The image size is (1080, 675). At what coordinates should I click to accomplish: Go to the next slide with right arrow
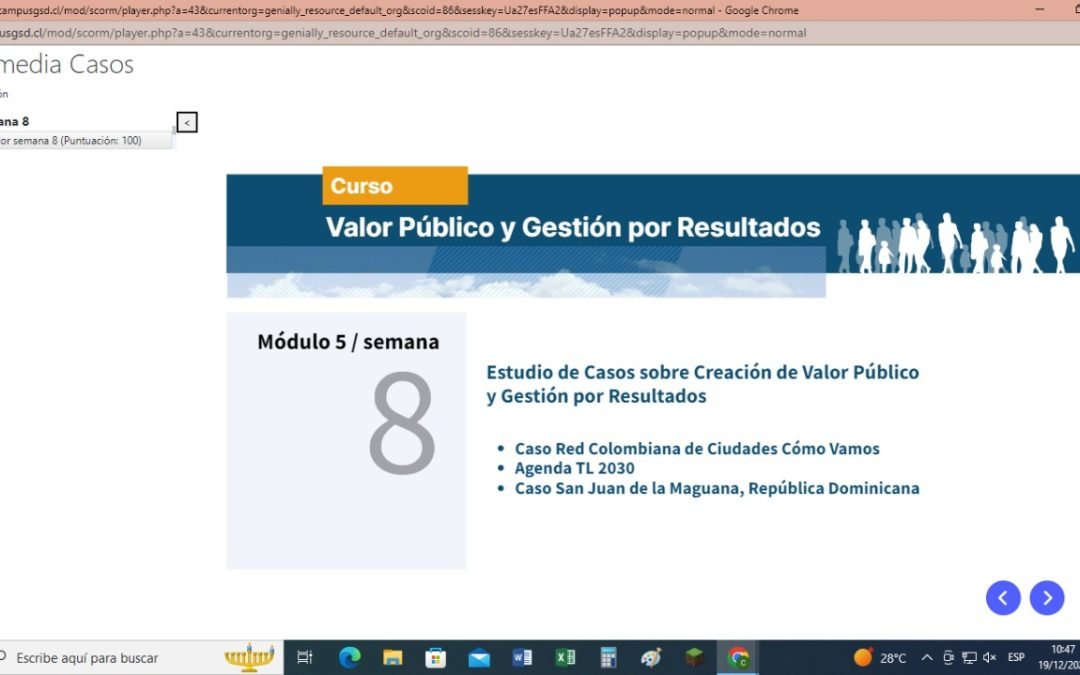point(1047,598)
